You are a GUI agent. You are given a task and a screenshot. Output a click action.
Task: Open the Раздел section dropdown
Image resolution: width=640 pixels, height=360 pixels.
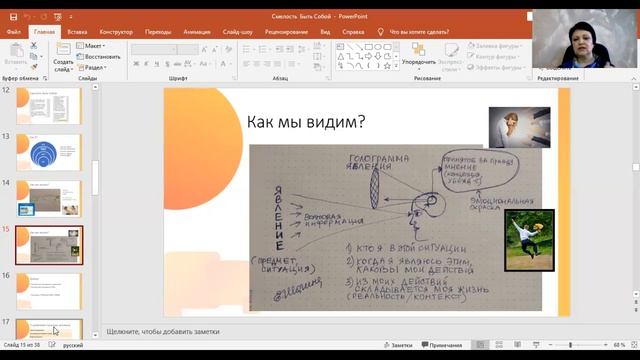92,67
